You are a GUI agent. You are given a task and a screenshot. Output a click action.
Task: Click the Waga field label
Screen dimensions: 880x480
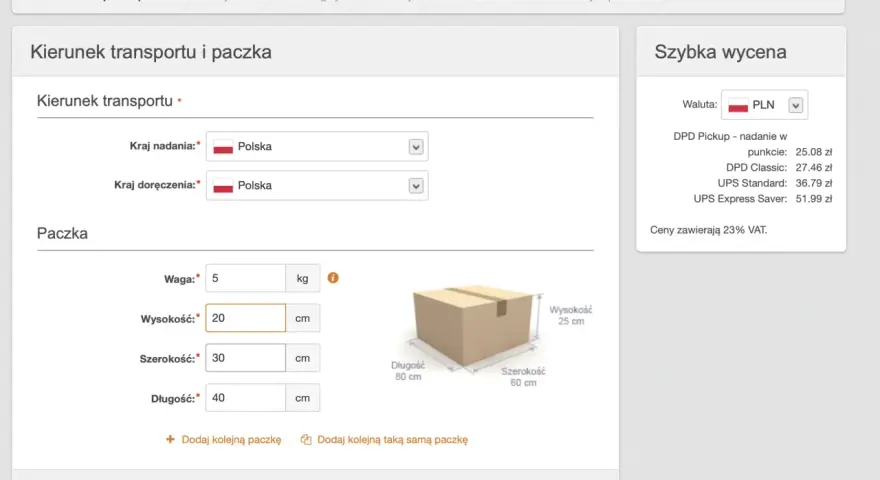180,279
